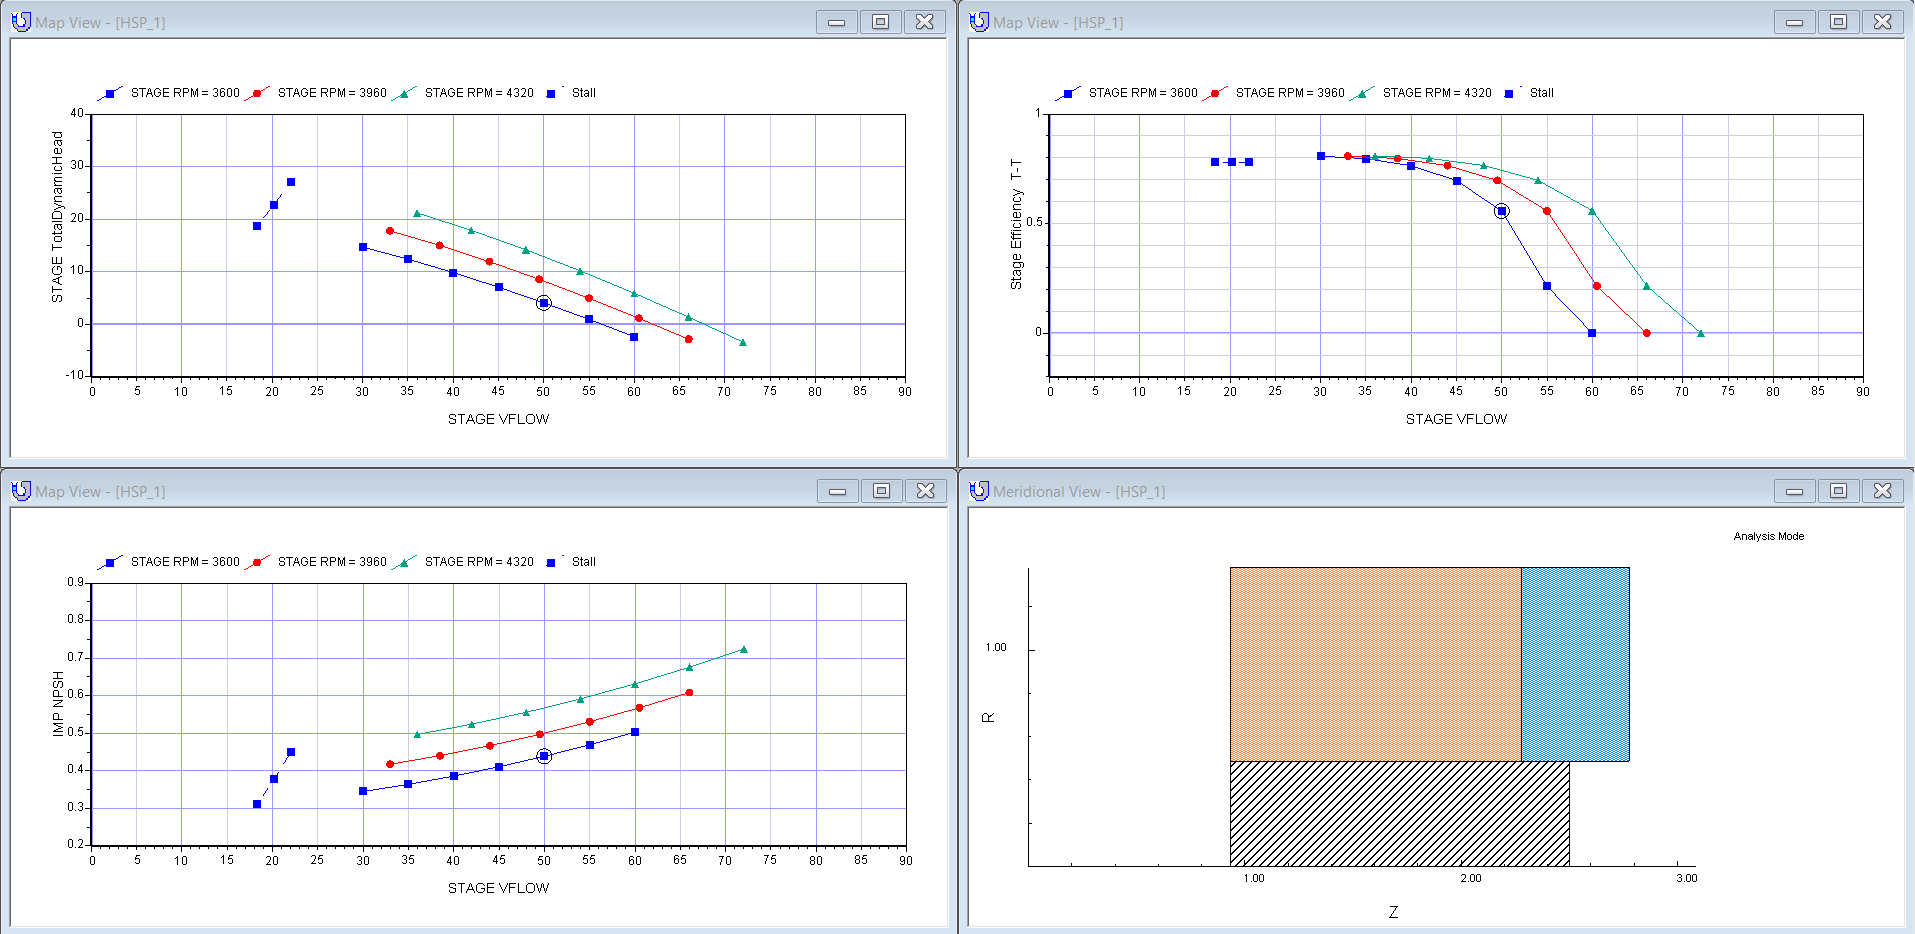
Task: Click the orange hatched region in Meridional View
Action: tap(1375, 664)
